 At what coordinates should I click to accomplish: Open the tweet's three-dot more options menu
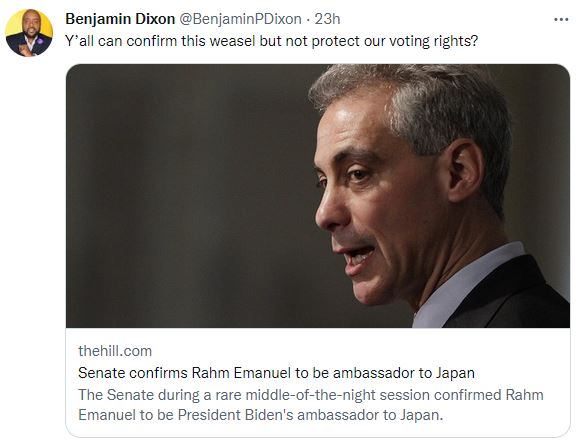pos(561,20)
